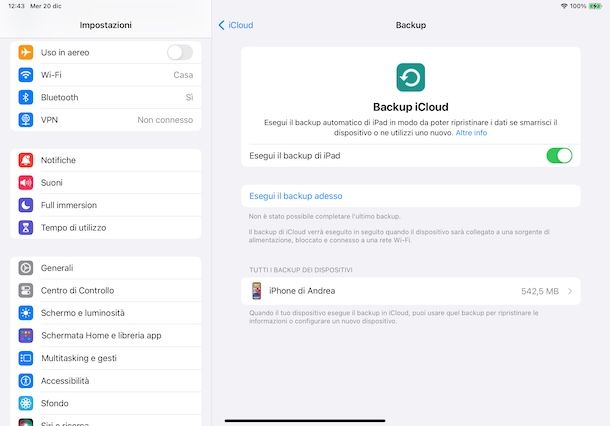610x426 pixels.
Task: Tap the 12:43 clock in status bar
Action: (x=16, y=6)
